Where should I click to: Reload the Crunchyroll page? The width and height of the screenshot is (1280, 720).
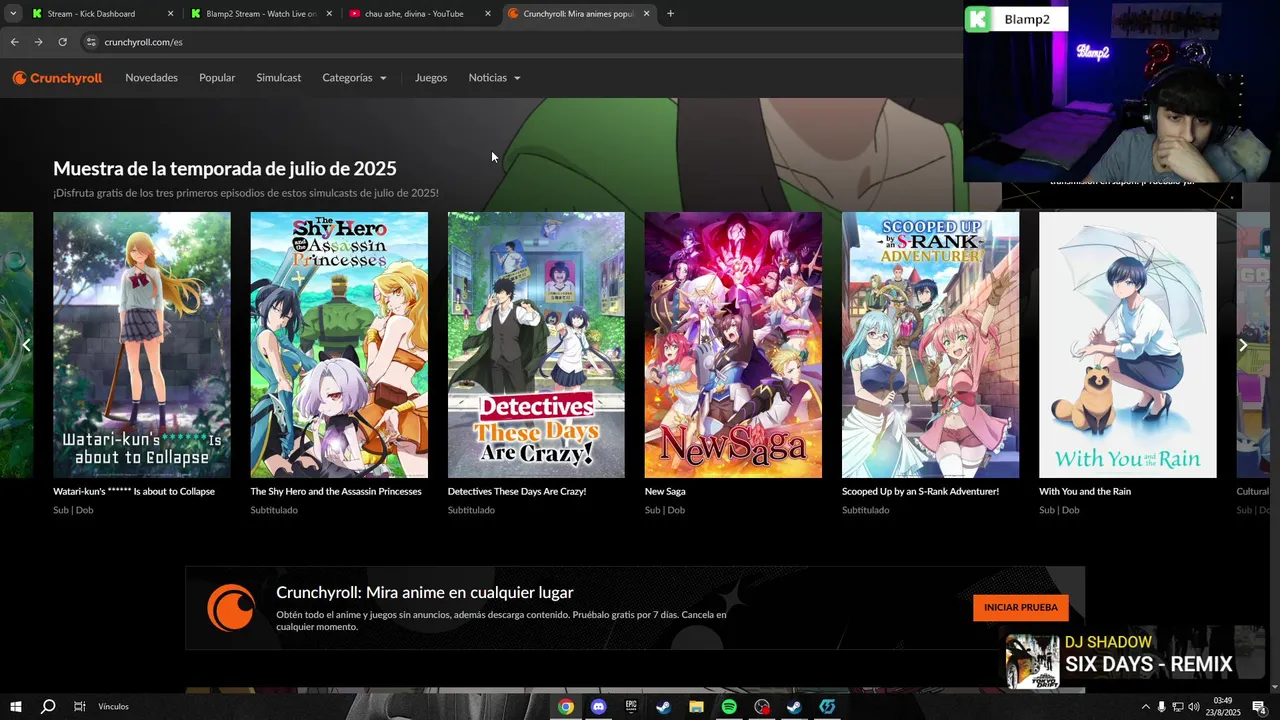tap(62, 42)
